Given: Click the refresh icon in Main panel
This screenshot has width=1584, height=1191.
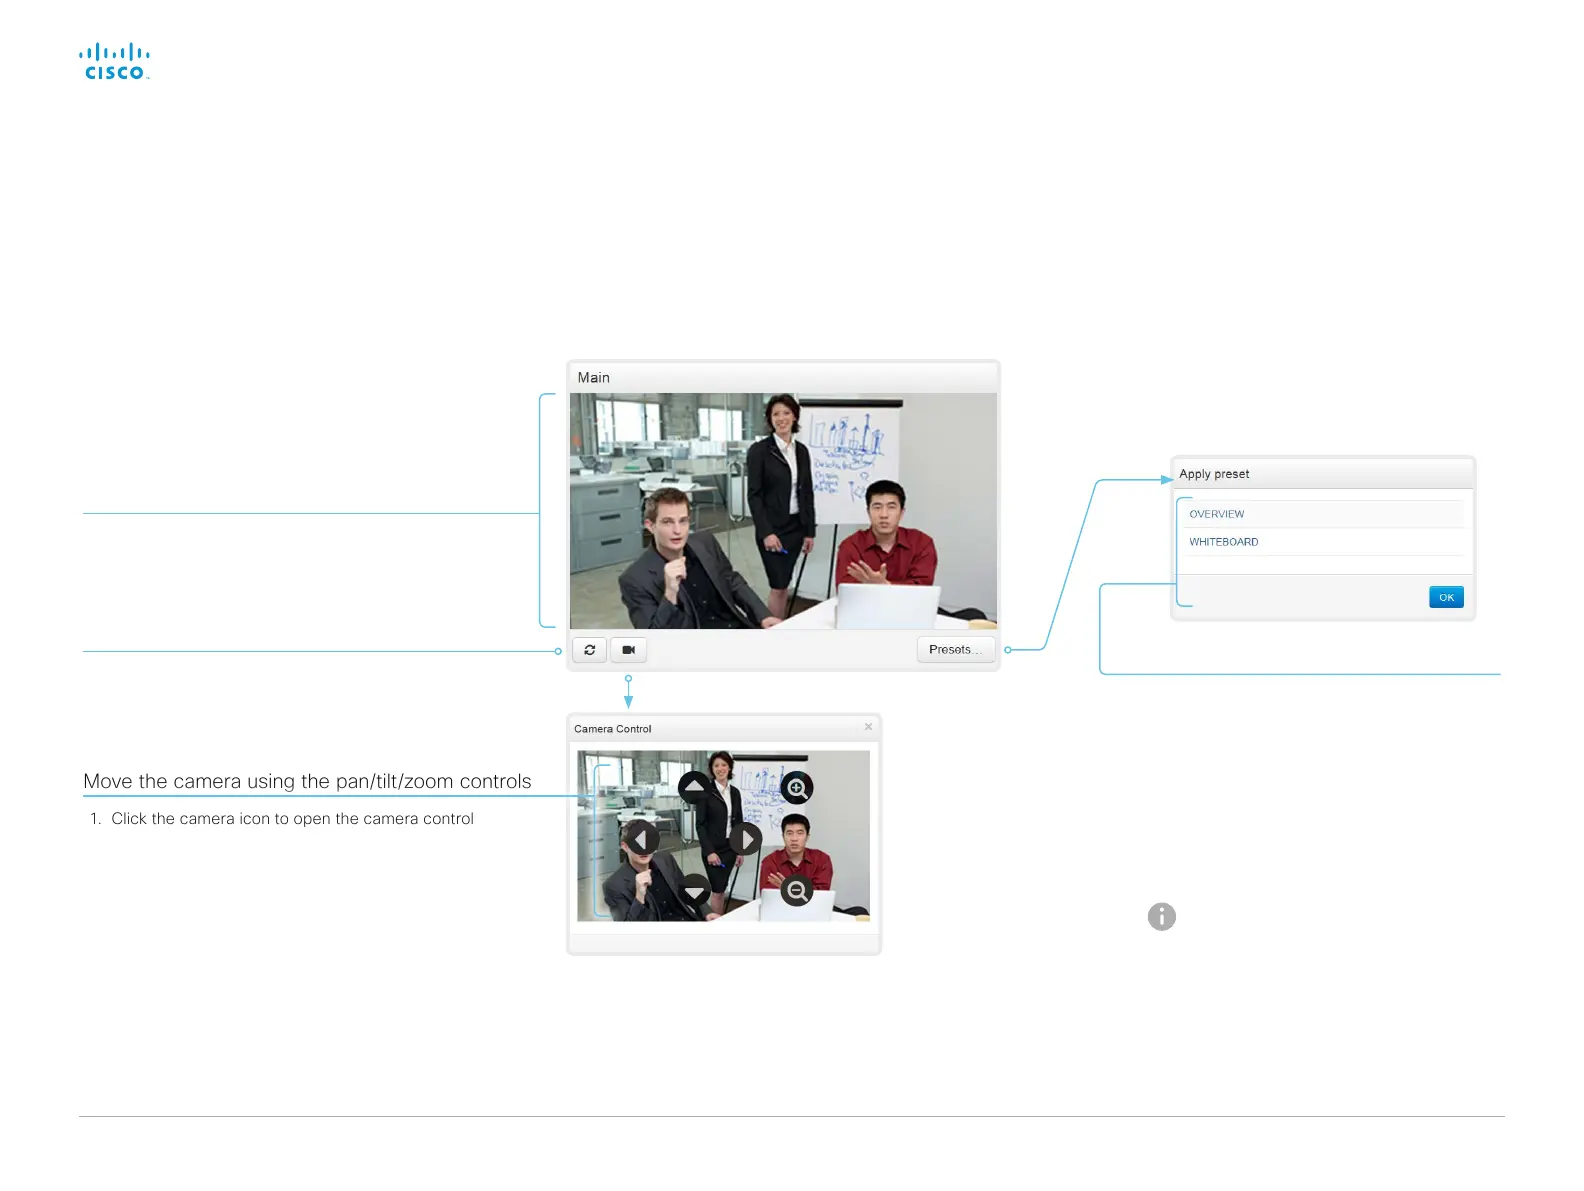Looking at the screenshot, I should (x=590, y=650).
